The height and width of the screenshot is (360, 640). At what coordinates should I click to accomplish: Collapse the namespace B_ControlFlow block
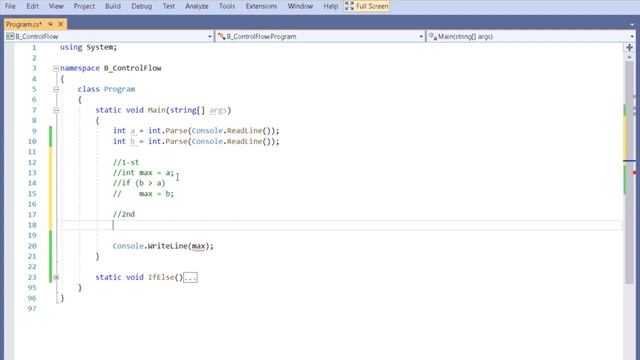point(56,68)
